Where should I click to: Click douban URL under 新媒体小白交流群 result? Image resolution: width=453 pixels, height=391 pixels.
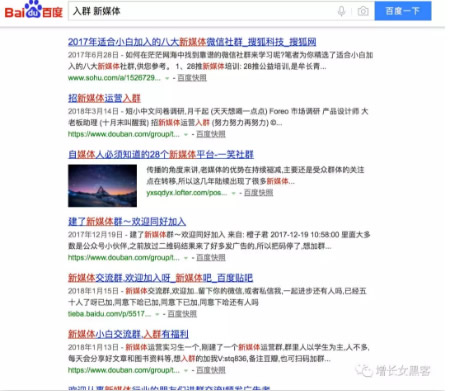(124, 370)
